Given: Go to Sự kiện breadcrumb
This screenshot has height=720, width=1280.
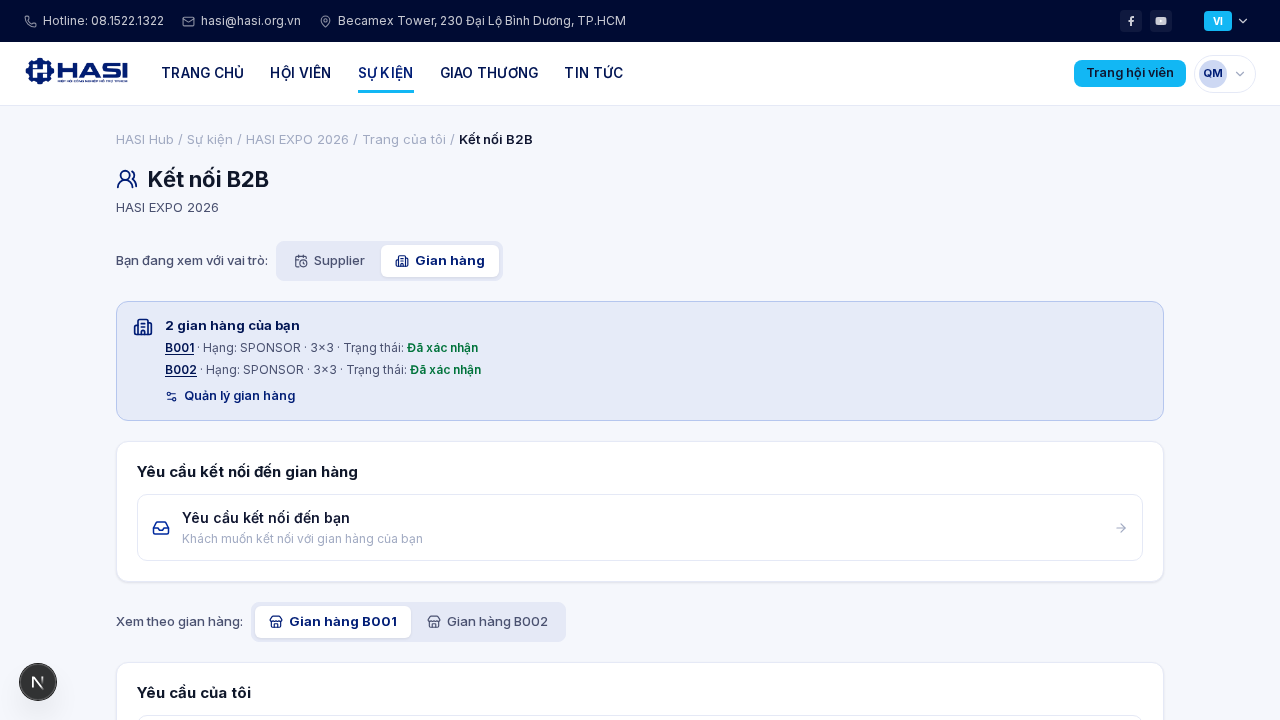Looking at the screenshot, I should pos(210,139).
